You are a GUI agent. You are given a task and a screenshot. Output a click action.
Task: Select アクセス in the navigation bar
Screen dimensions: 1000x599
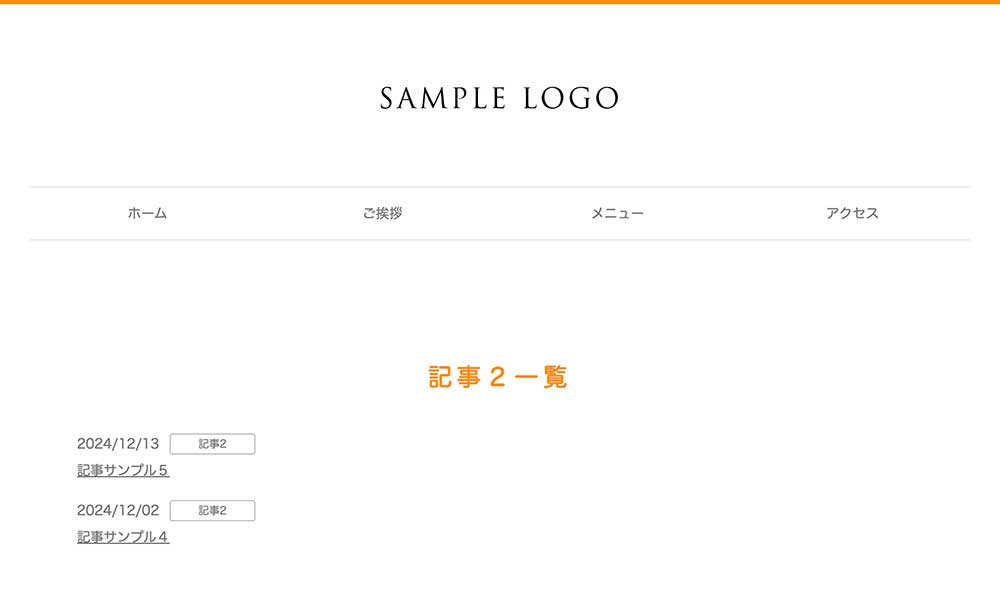point(852,213)
